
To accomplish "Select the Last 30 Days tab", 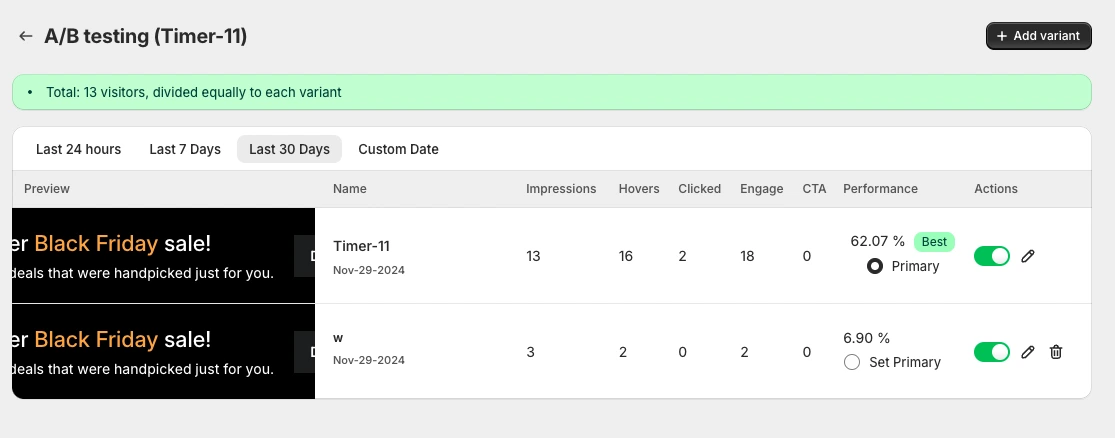I will point(289,149).
